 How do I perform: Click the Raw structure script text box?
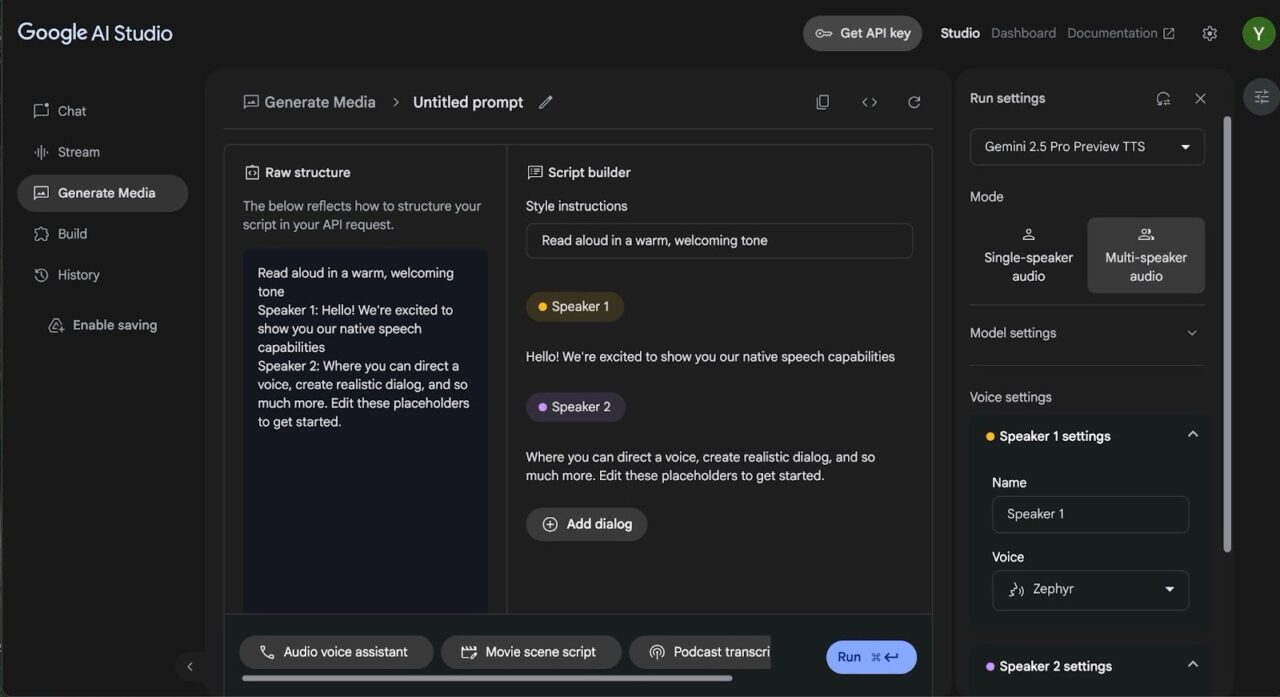click(x=365, y=430)
